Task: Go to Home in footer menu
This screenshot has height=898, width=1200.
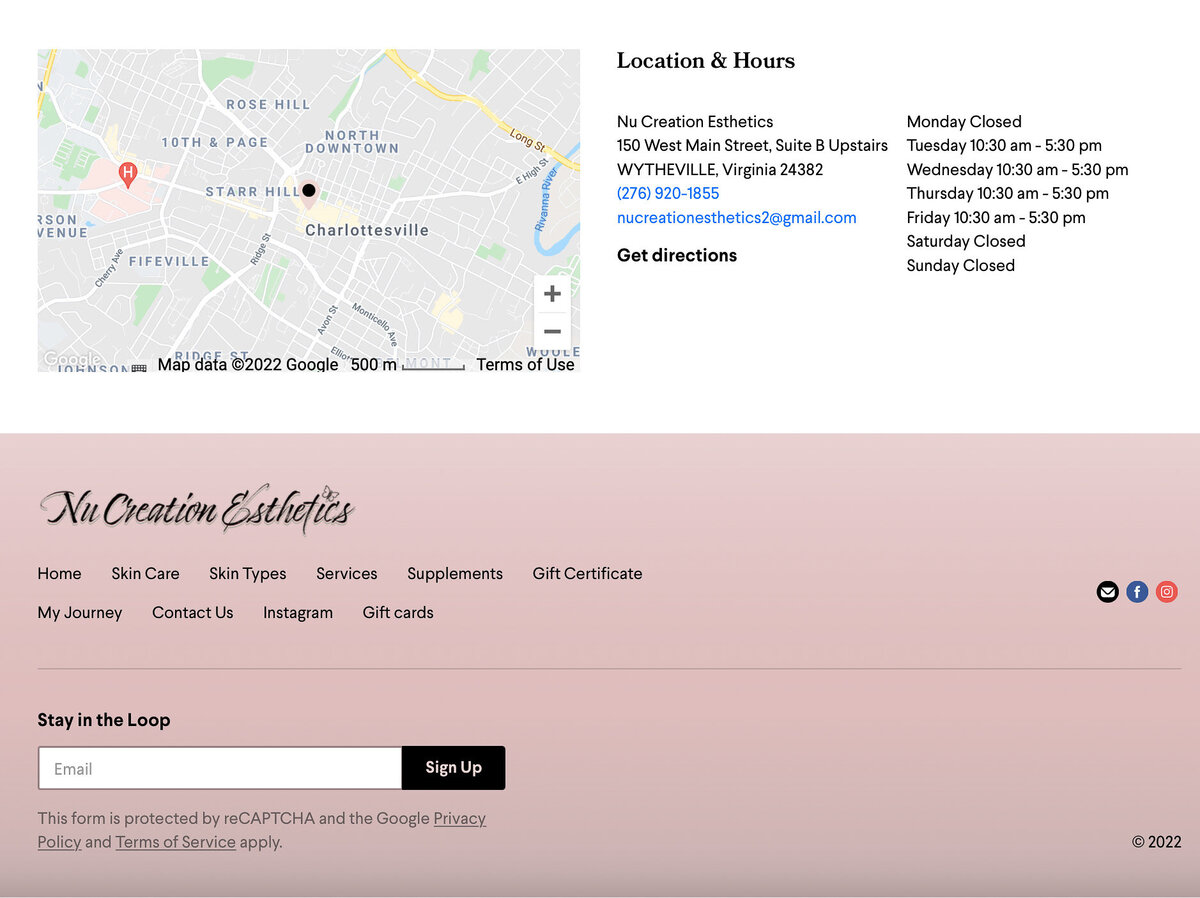Action: (59, 574)
